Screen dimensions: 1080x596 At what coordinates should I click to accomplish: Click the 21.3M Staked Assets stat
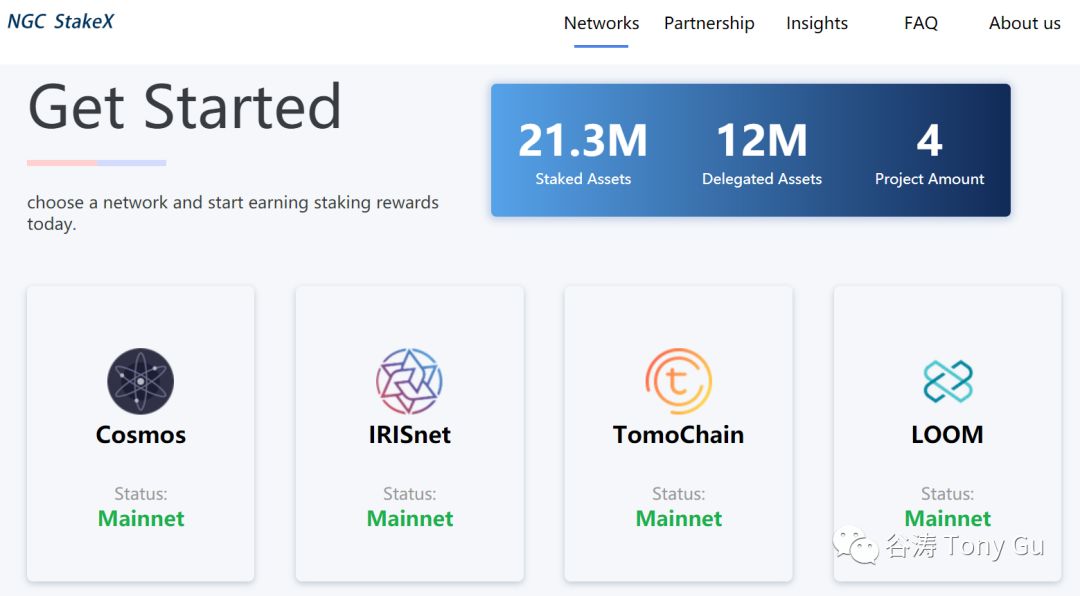point(583,152)
